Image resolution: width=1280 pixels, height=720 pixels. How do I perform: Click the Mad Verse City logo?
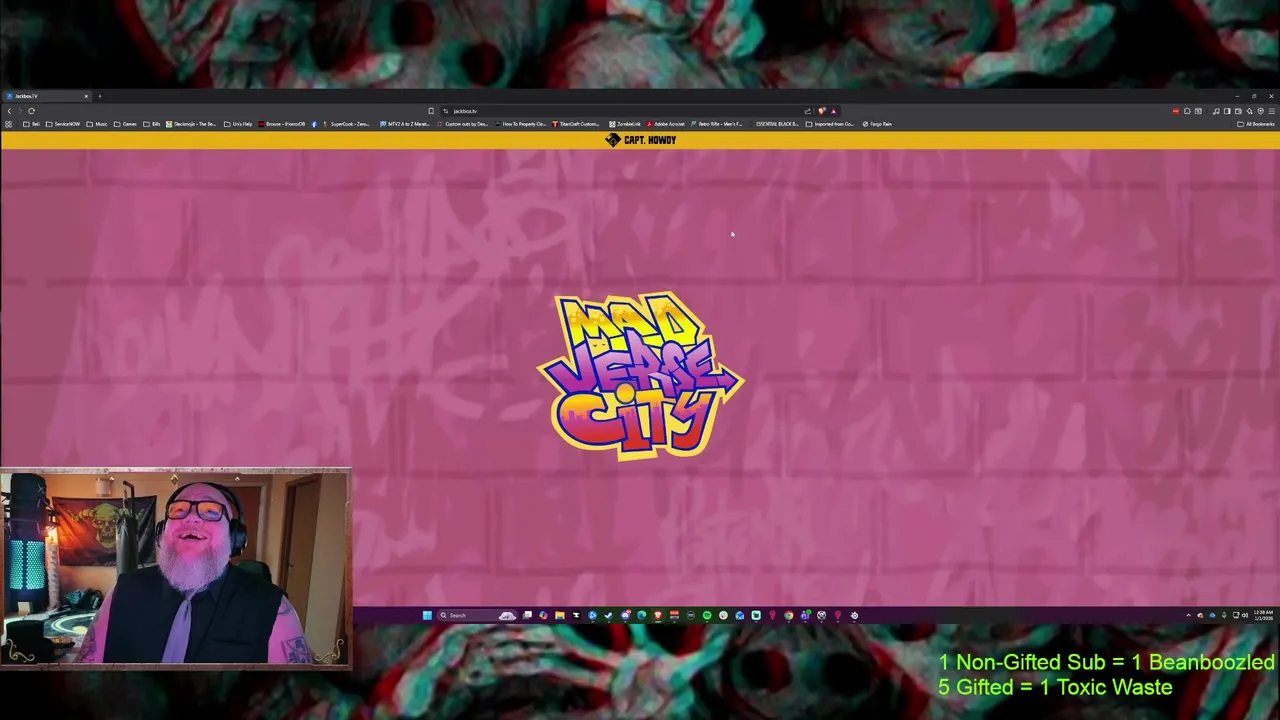[x=640, y=376]
